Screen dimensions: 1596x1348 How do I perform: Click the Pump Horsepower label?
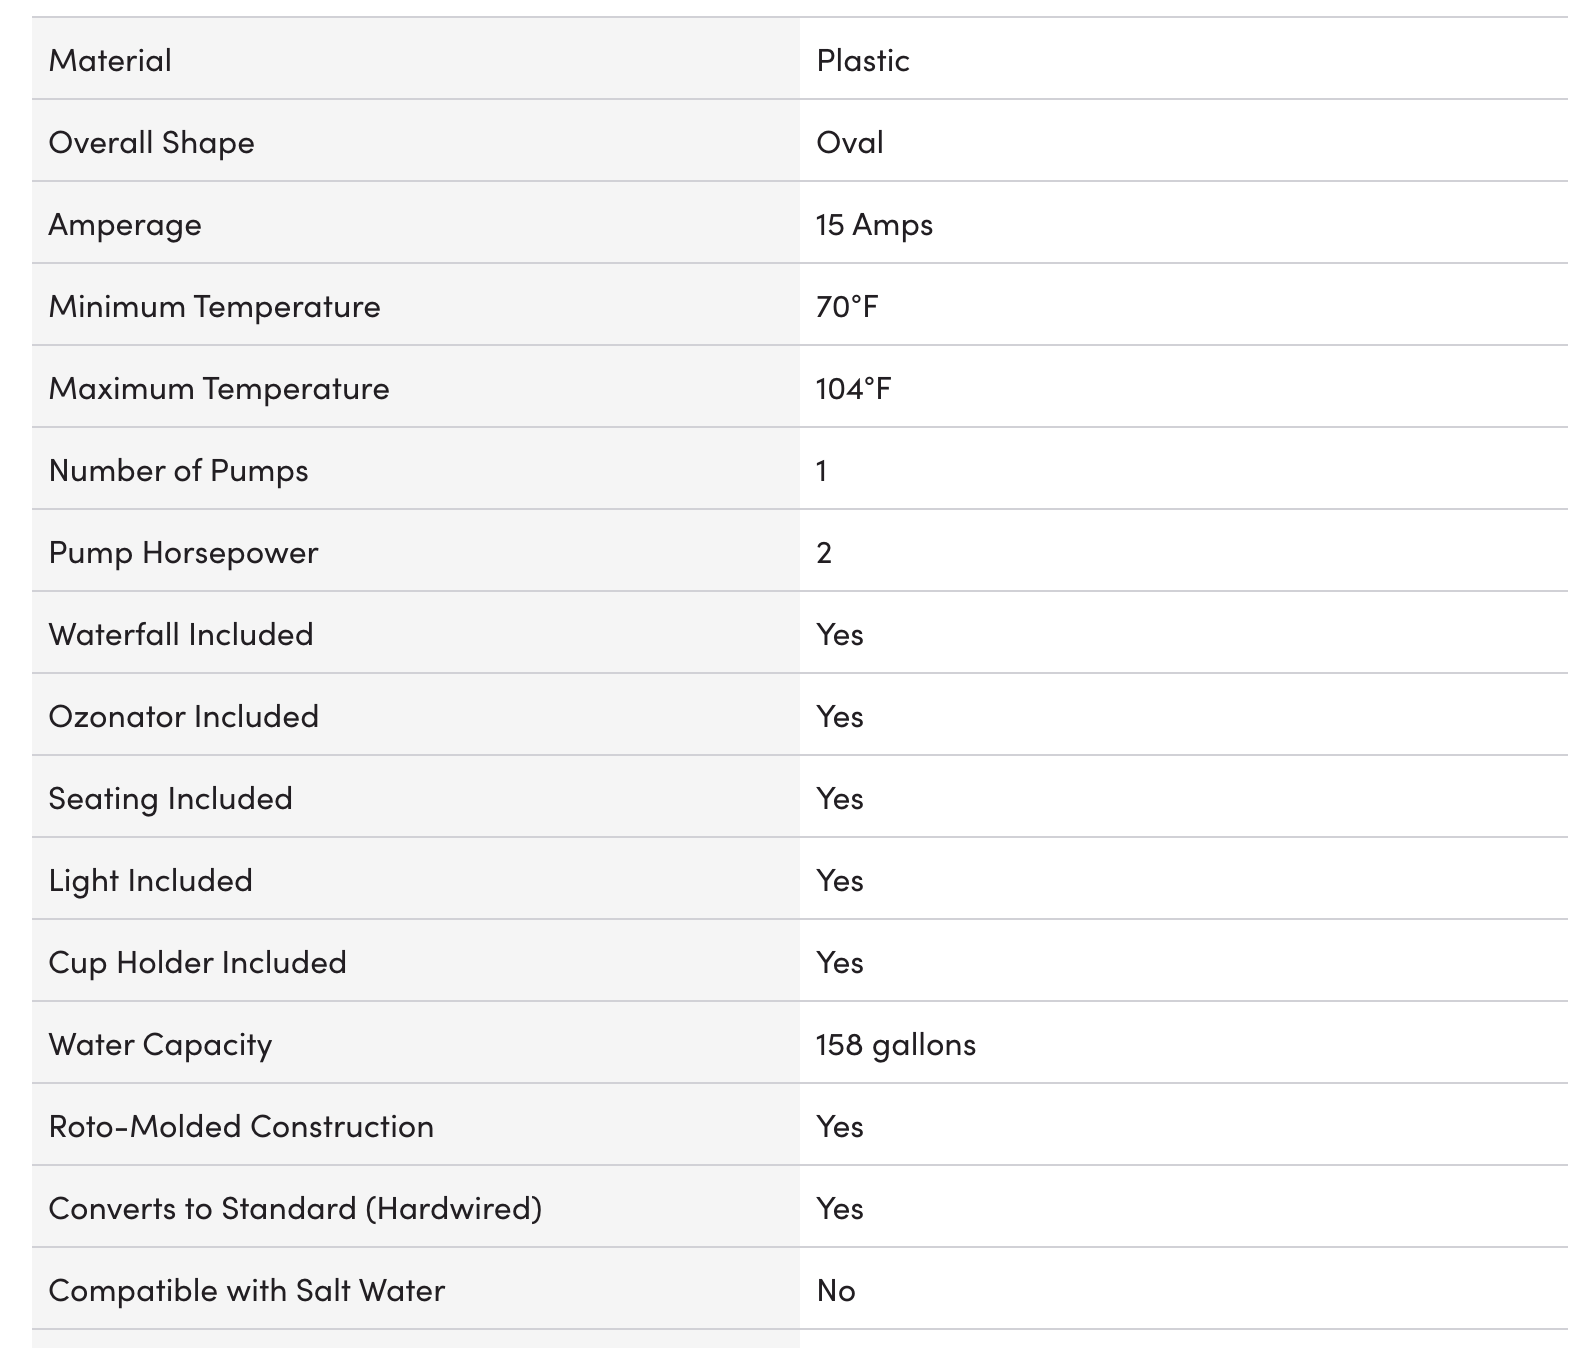click(184, 552)
